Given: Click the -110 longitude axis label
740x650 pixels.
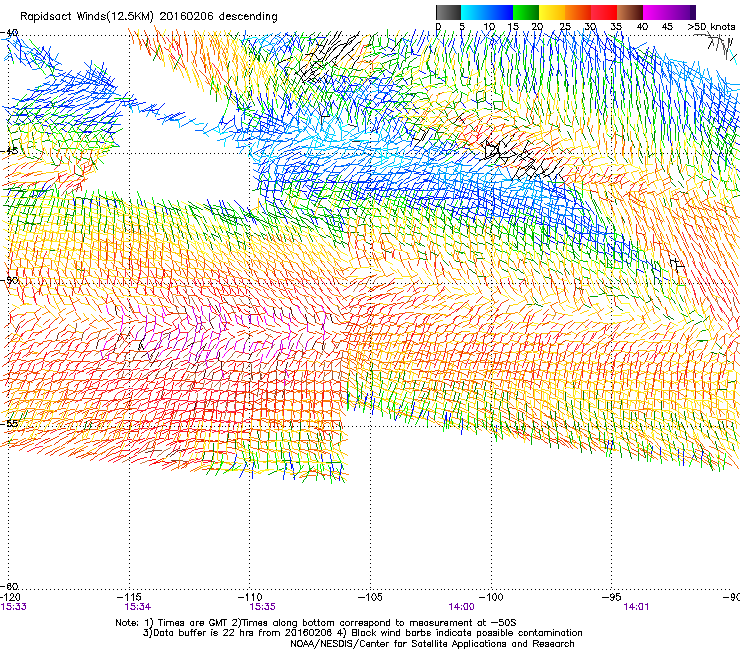Looking at the screenshot, I should [x=250, y=598].
